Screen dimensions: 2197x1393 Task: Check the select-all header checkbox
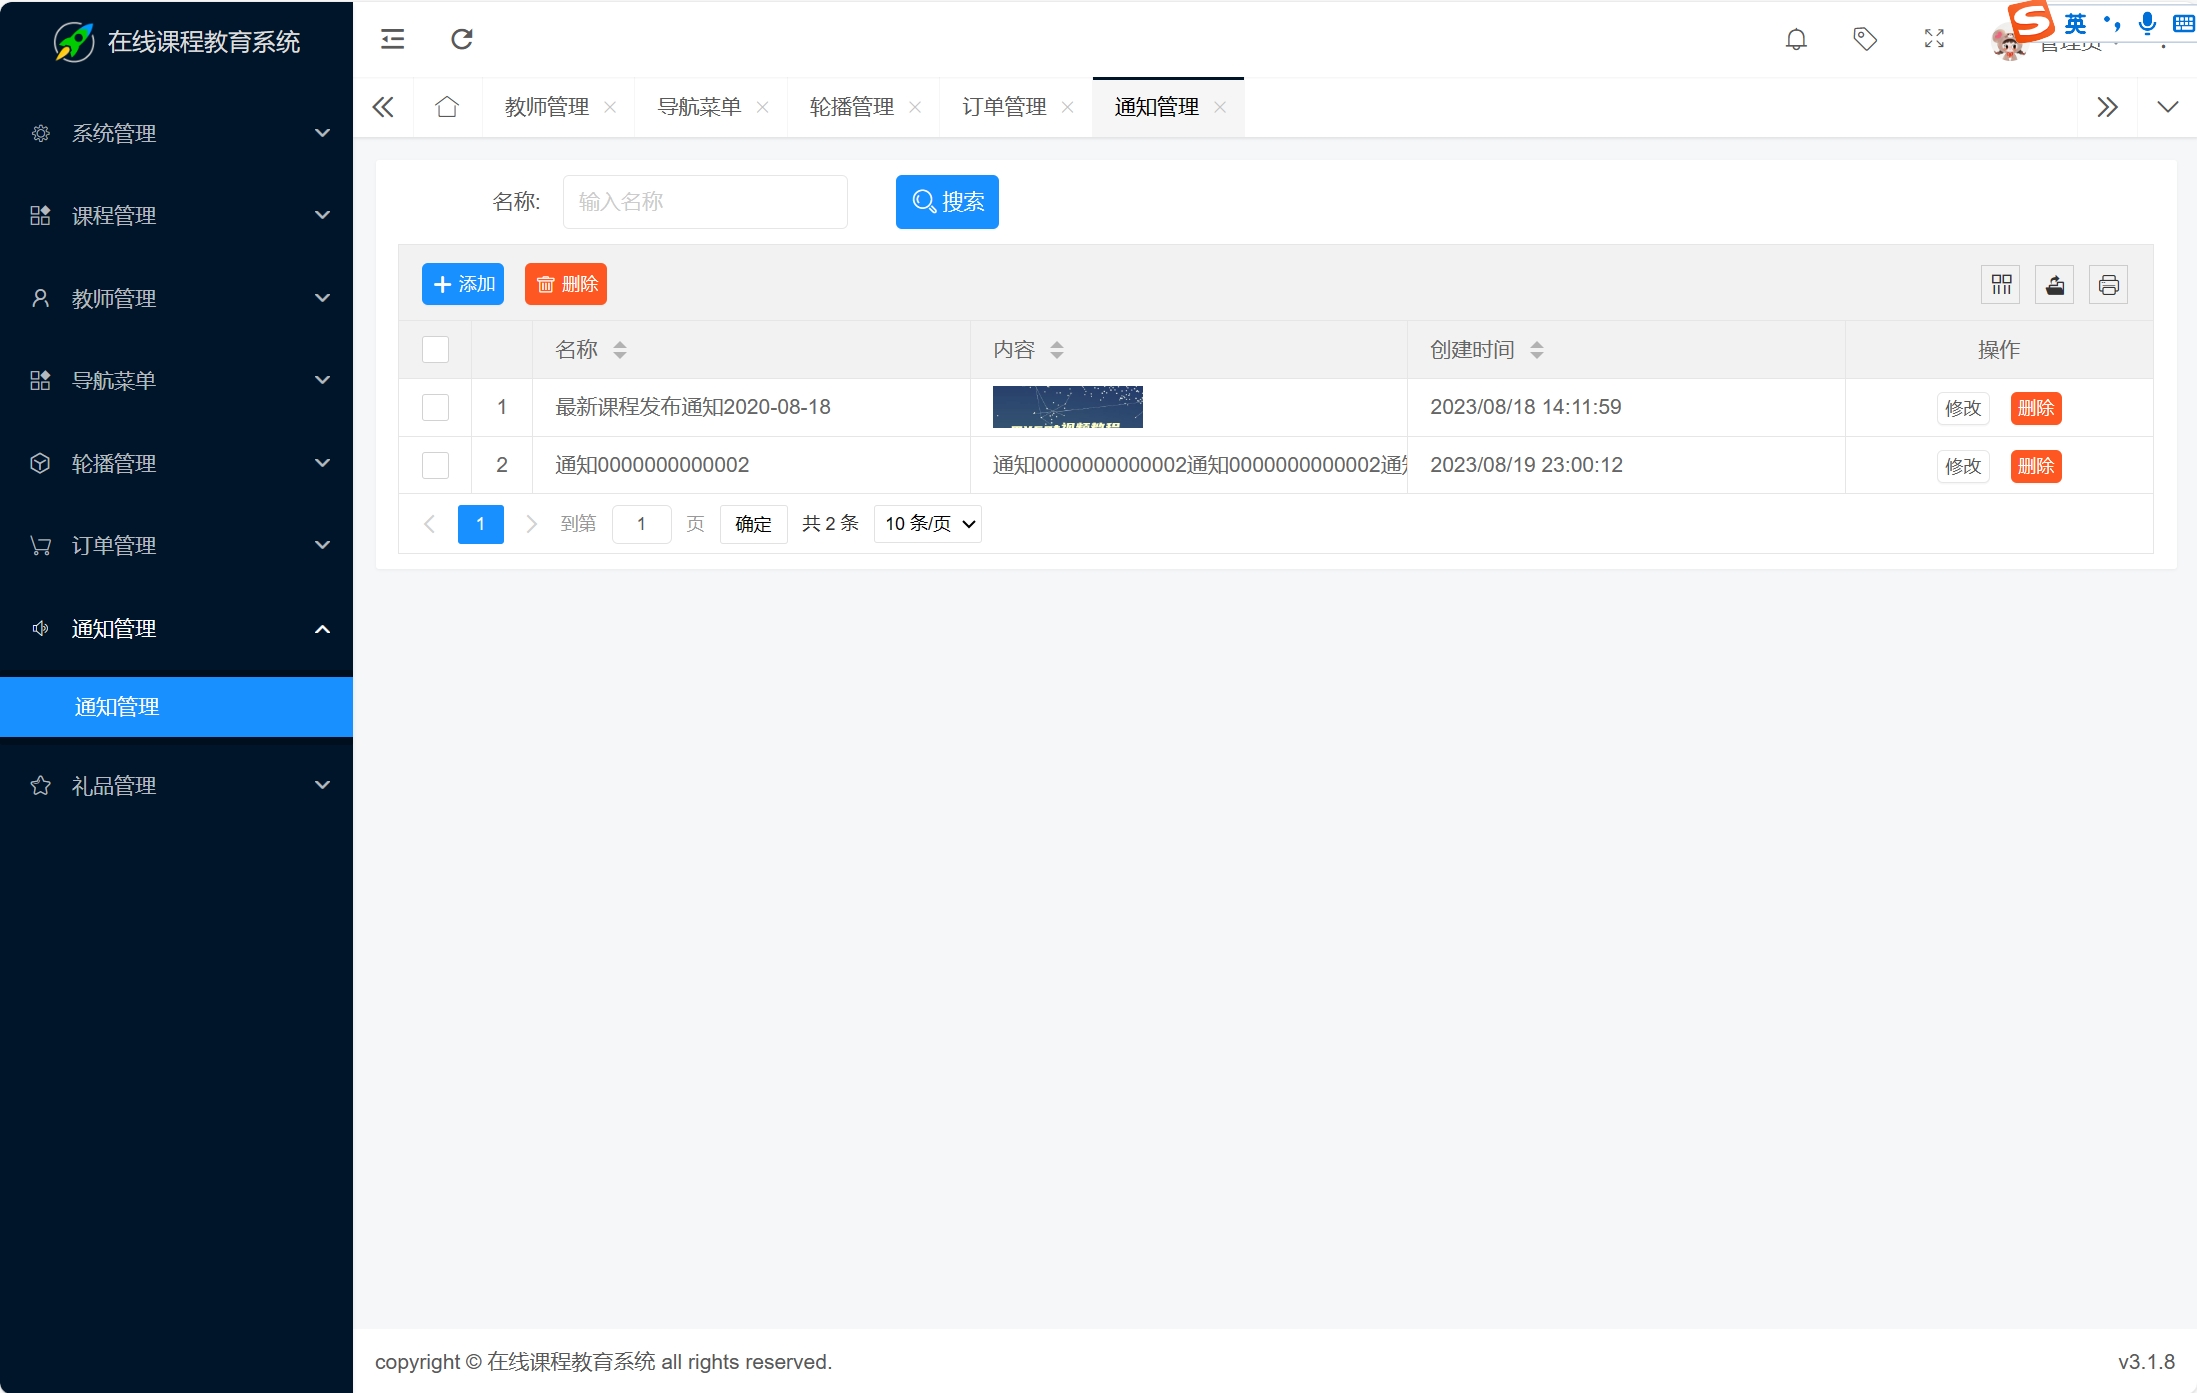click(x=435, y=349)
